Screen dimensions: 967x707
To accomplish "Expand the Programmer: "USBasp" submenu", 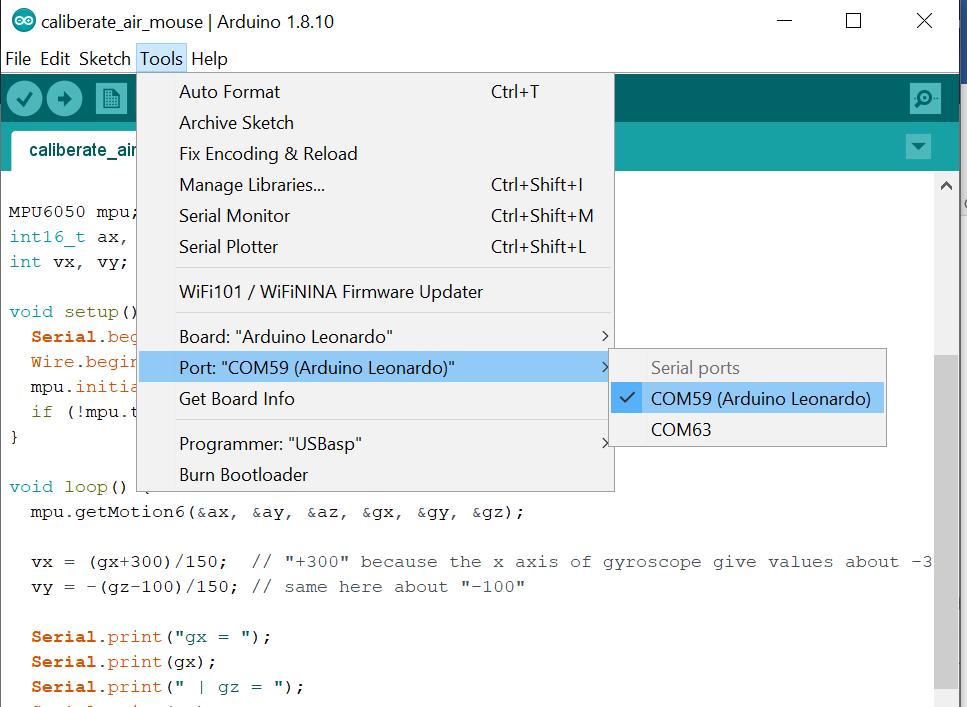I will click(376, 444).
